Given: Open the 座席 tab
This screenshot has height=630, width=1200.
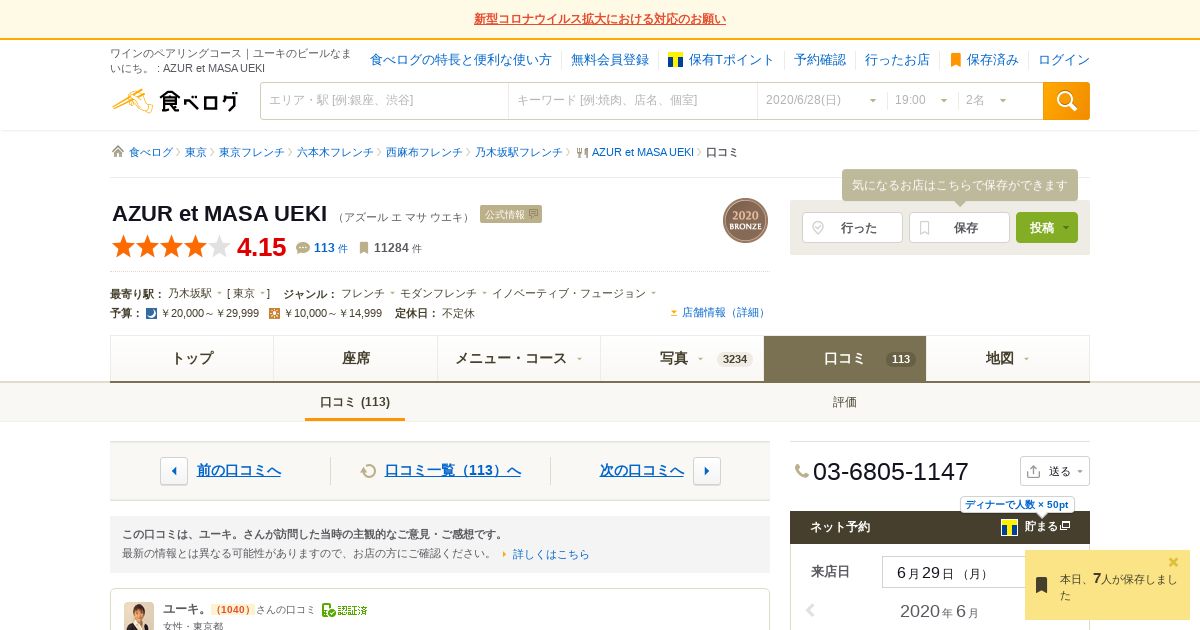Looking at the screenshot, I should point(356,358).
